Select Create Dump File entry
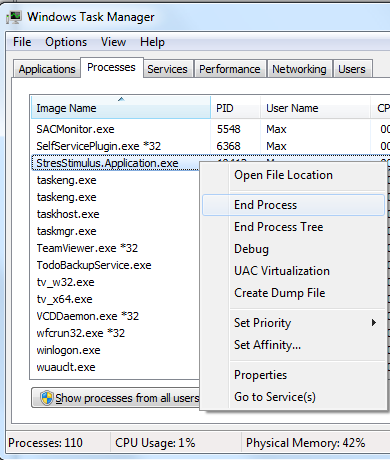 point(280,293)
